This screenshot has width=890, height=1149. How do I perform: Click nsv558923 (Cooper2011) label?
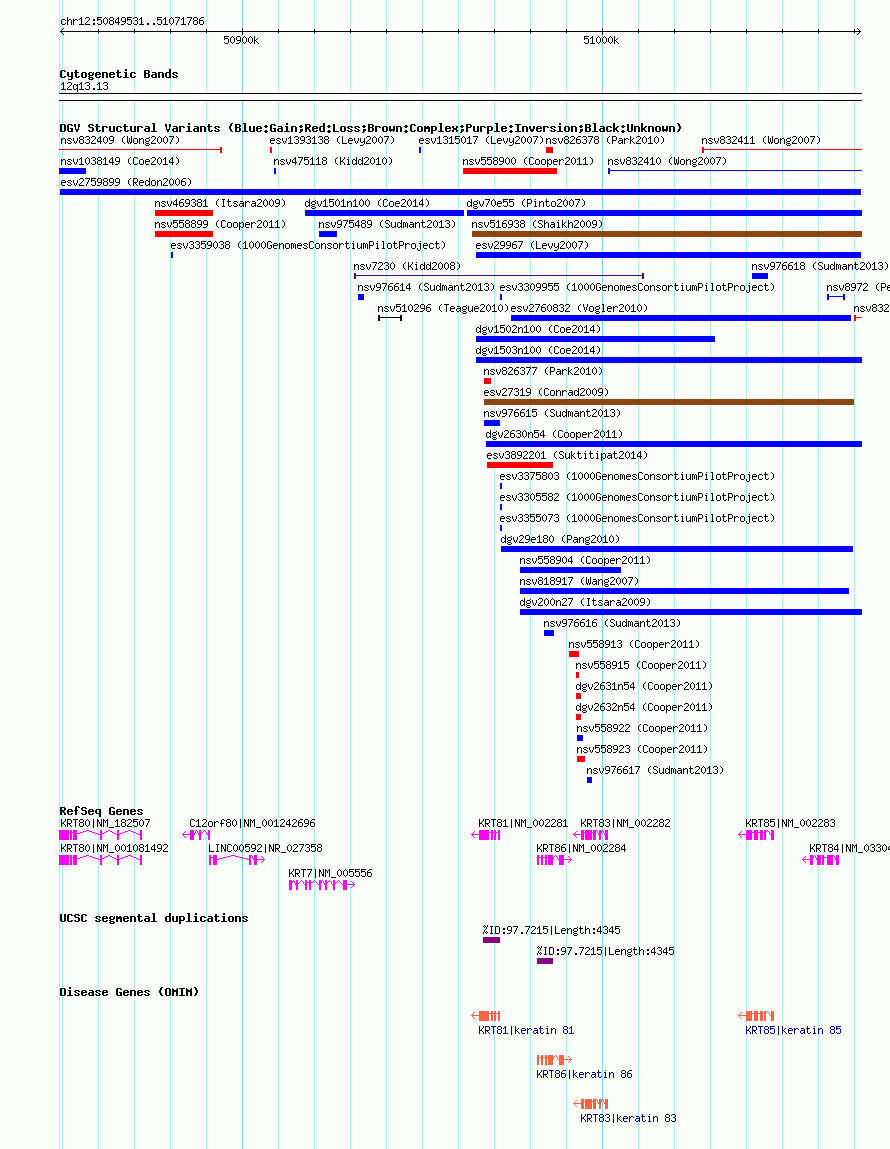[642, 750]
